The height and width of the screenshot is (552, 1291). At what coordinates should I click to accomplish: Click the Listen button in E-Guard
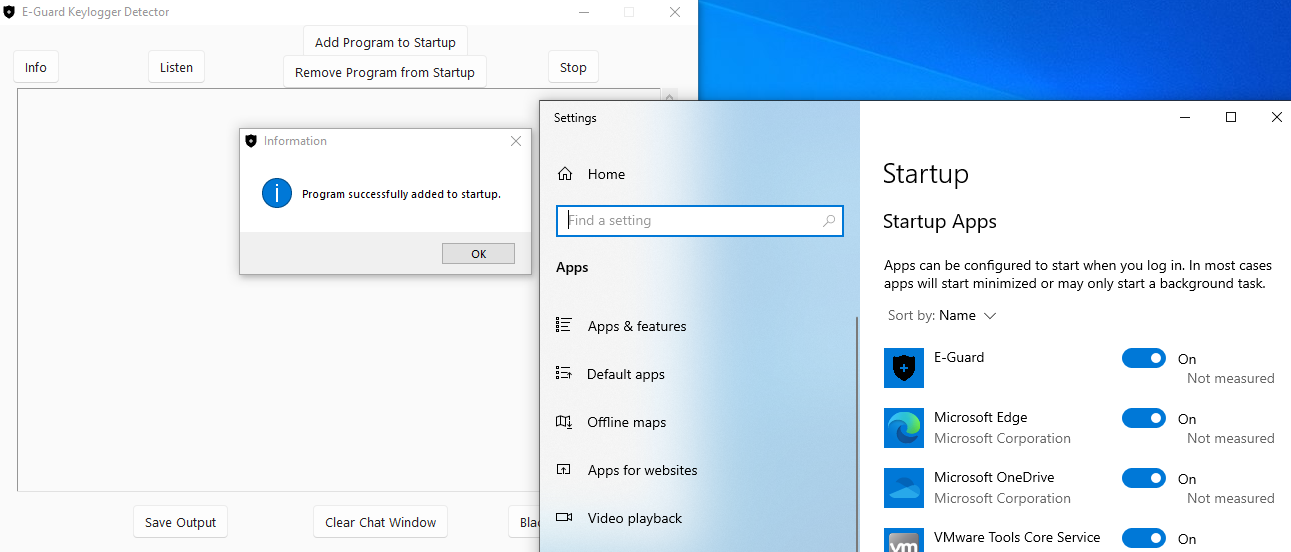click(x=177, y=67)
